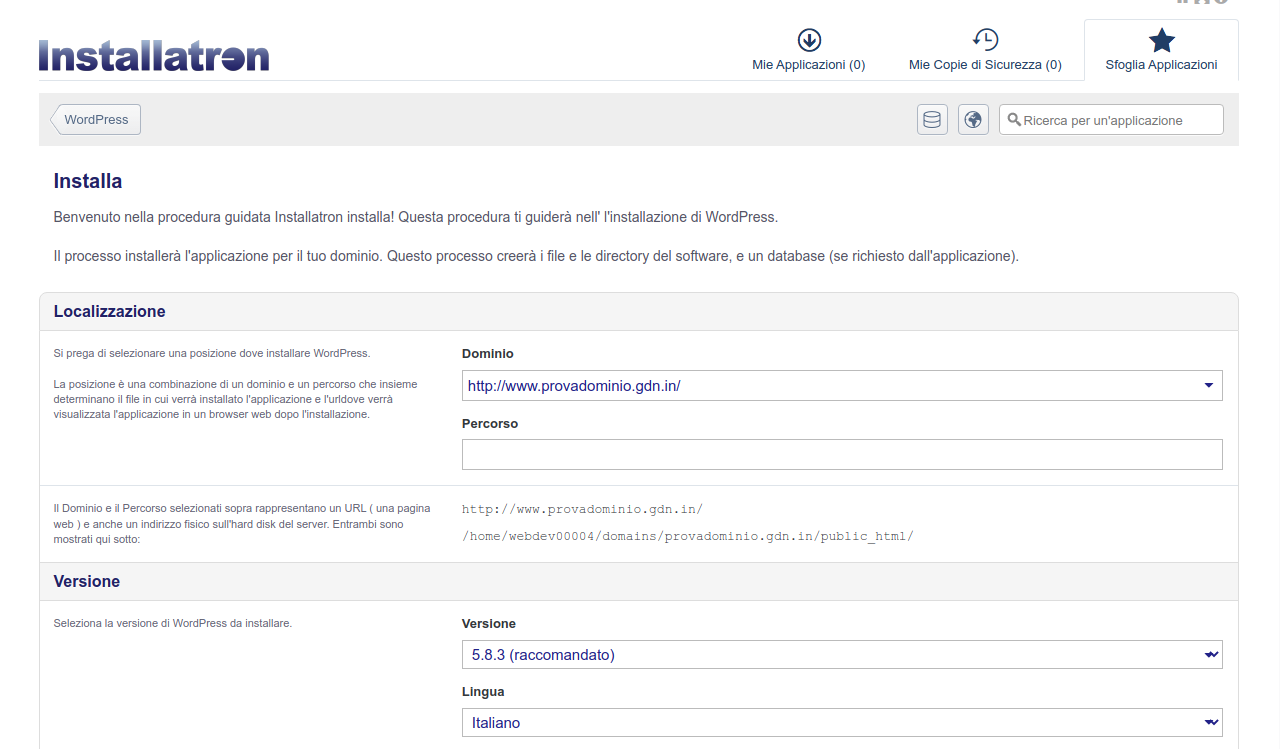
Task: Open the Versione dropdown showing 5.8.3
Action: click(x=842, y=655)
